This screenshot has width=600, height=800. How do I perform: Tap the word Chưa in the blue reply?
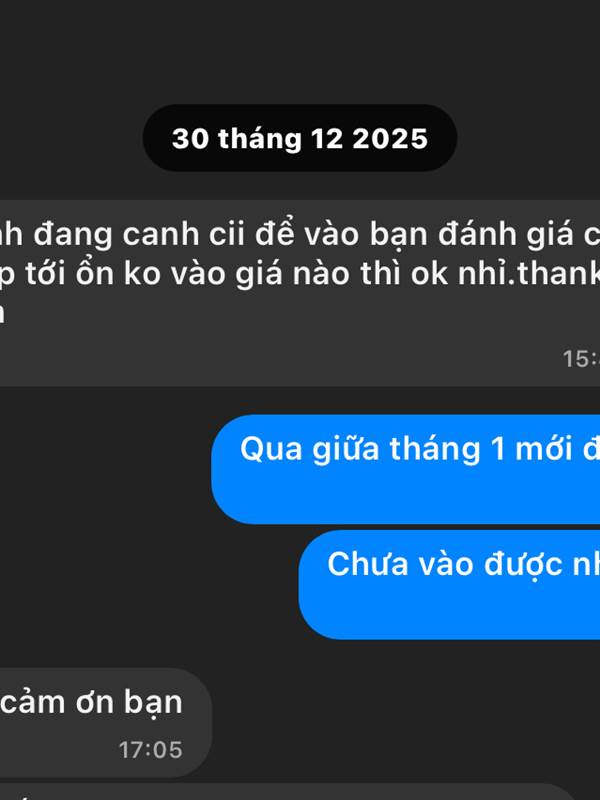(367, 564)
